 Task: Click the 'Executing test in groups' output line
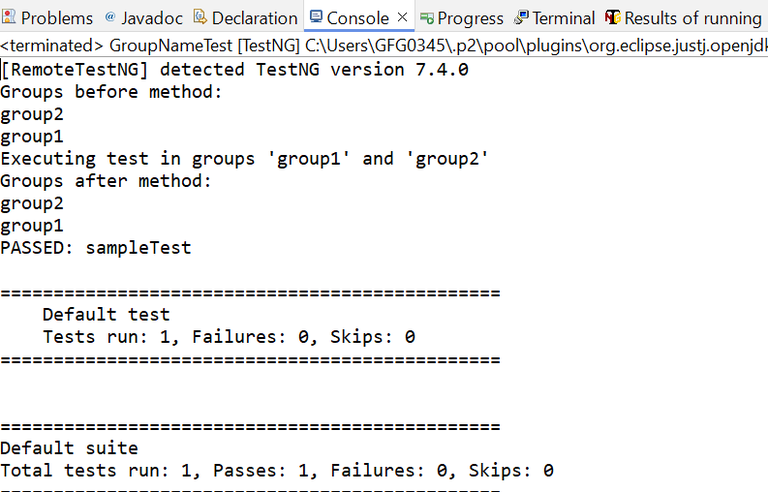click(x=244, y=159)
